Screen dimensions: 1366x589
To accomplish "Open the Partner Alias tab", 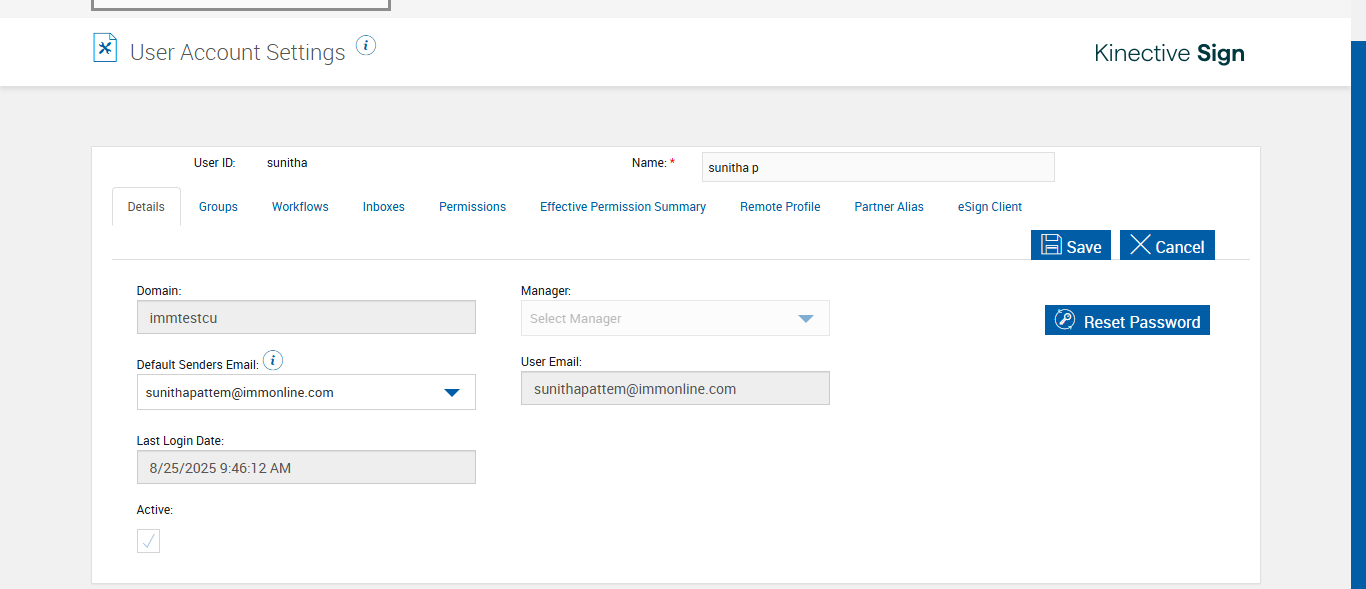I will pyautogui.click(x=889, y=207).
